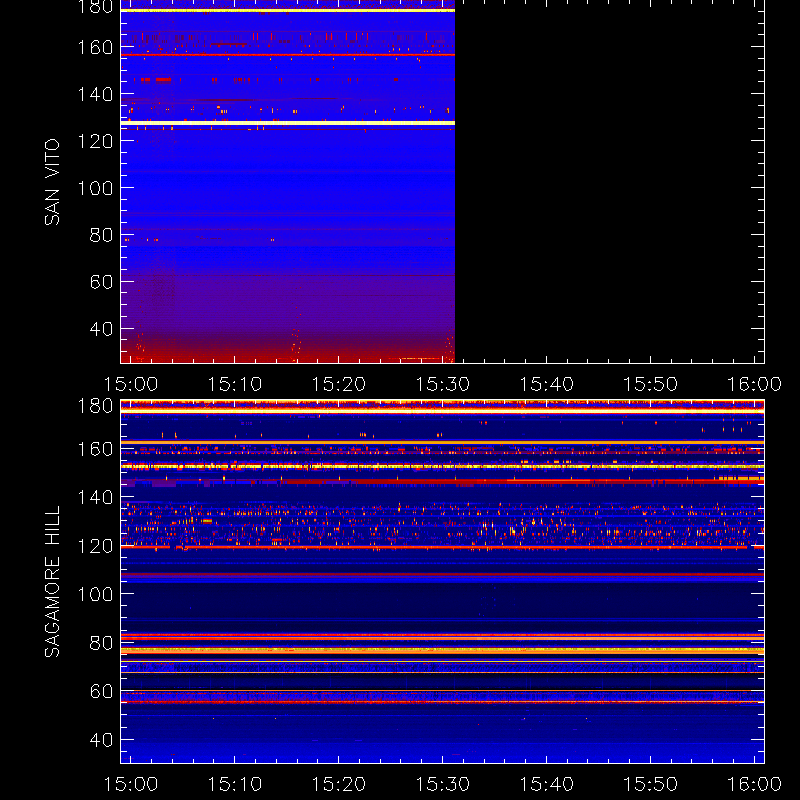Click the SAGAMORE HILL axis label
The width and height of the screenshot is (800, 800).
(52, 582)
